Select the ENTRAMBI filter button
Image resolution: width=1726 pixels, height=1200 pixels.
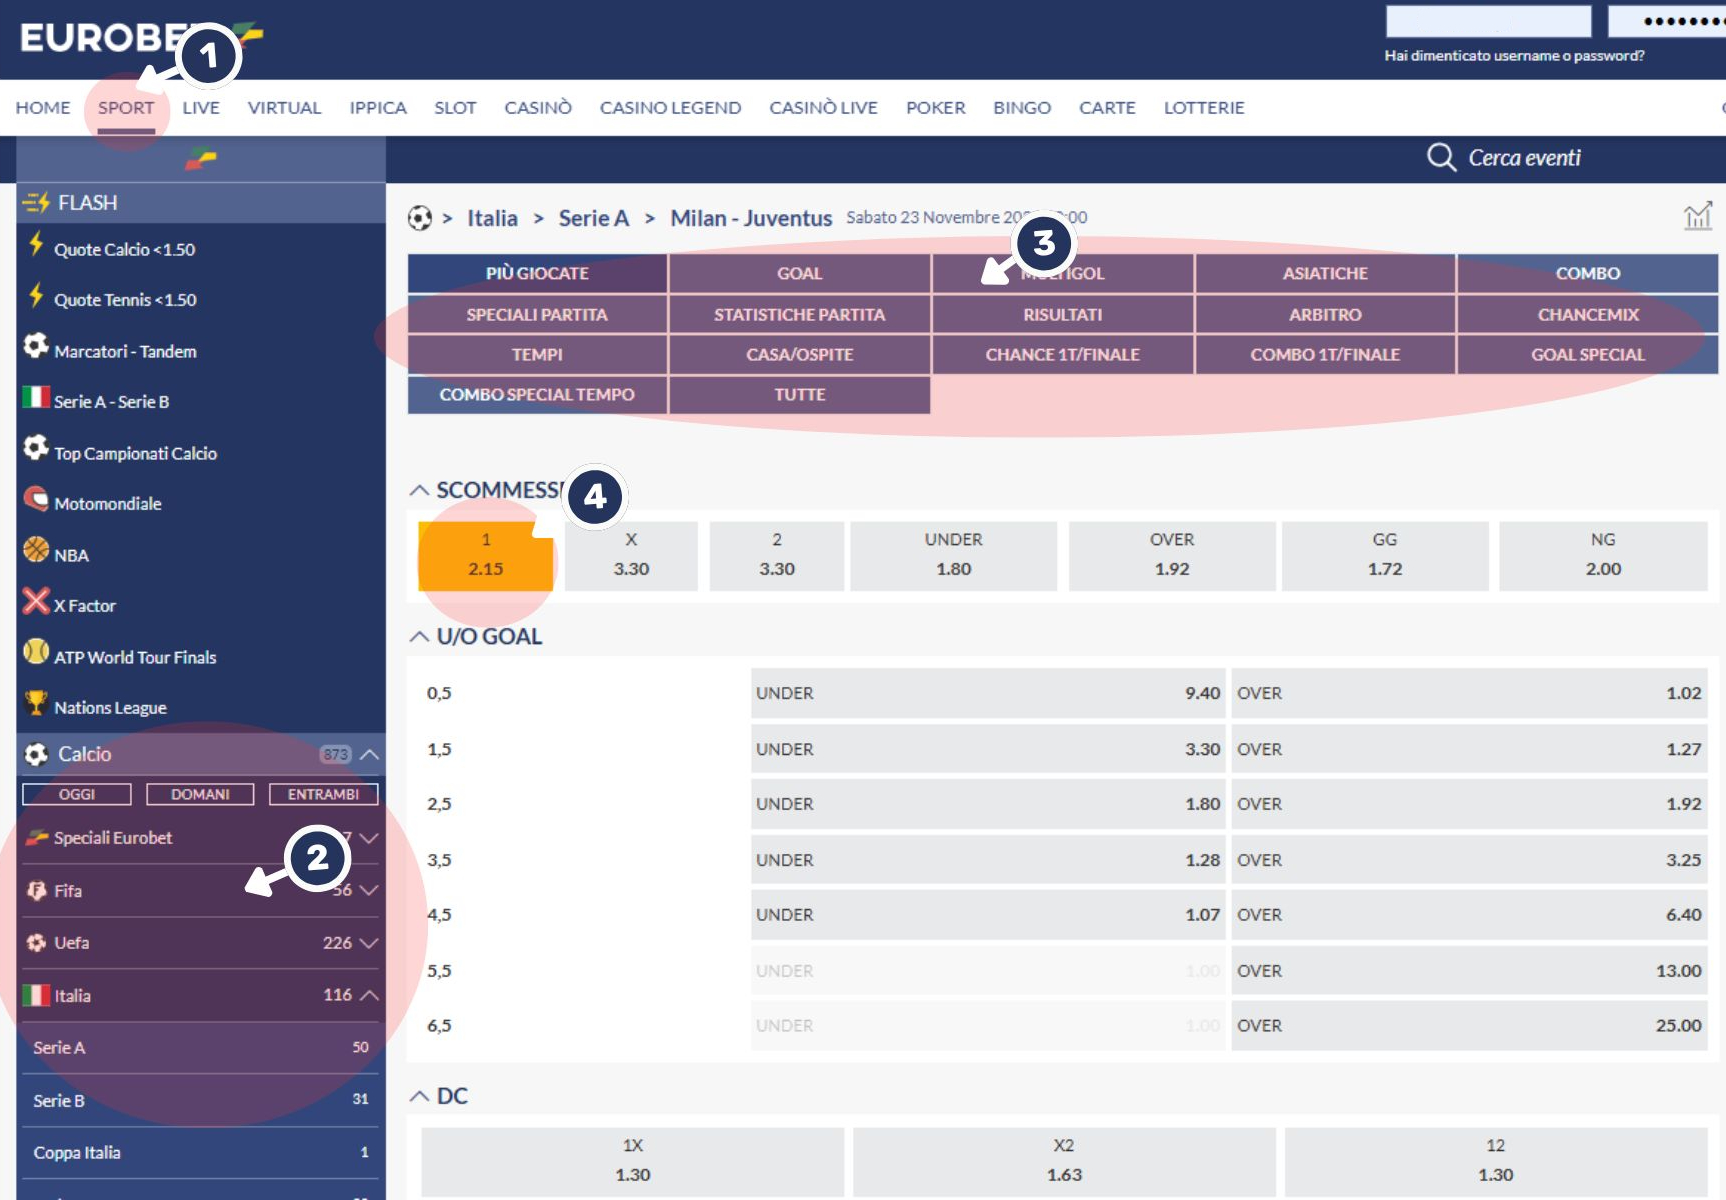pyautogui.click(x=324, y=793)
